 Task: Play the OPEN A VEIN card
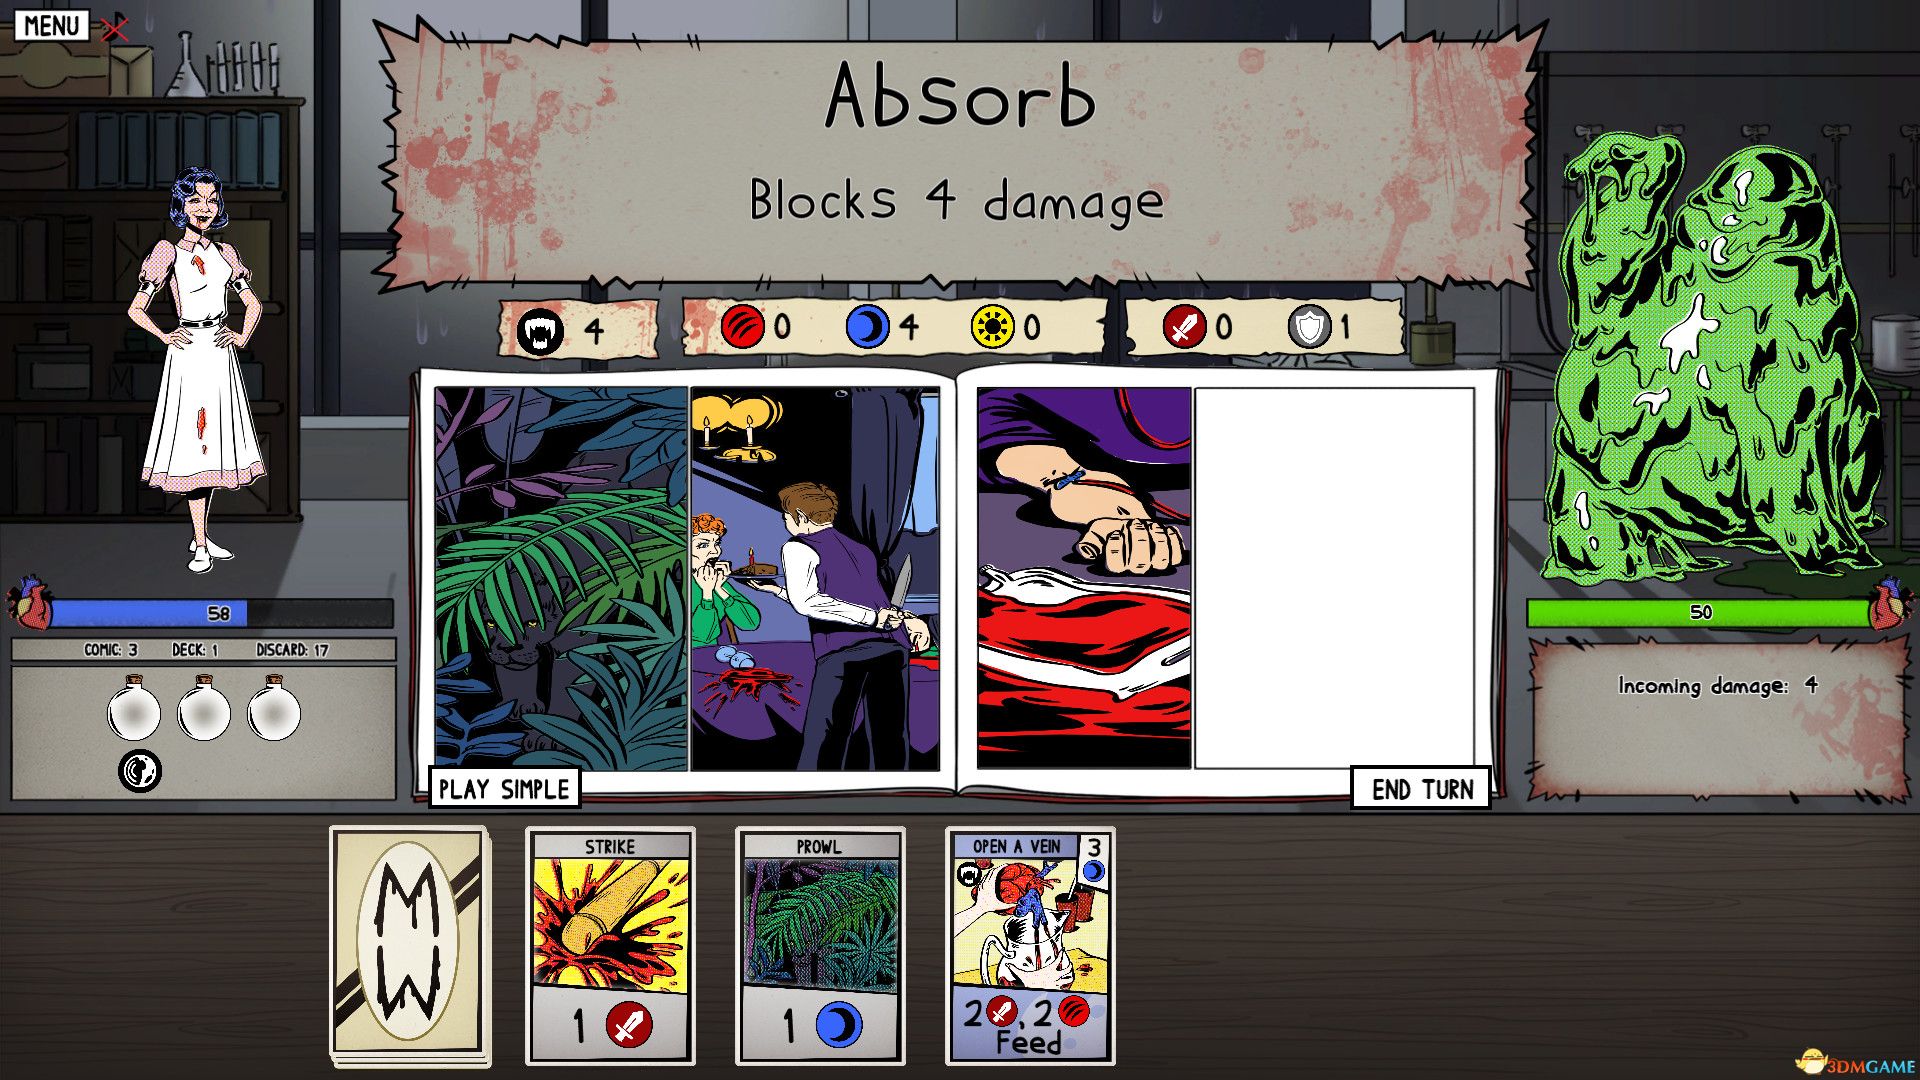pyautogui.click(x=1030, y=946)
